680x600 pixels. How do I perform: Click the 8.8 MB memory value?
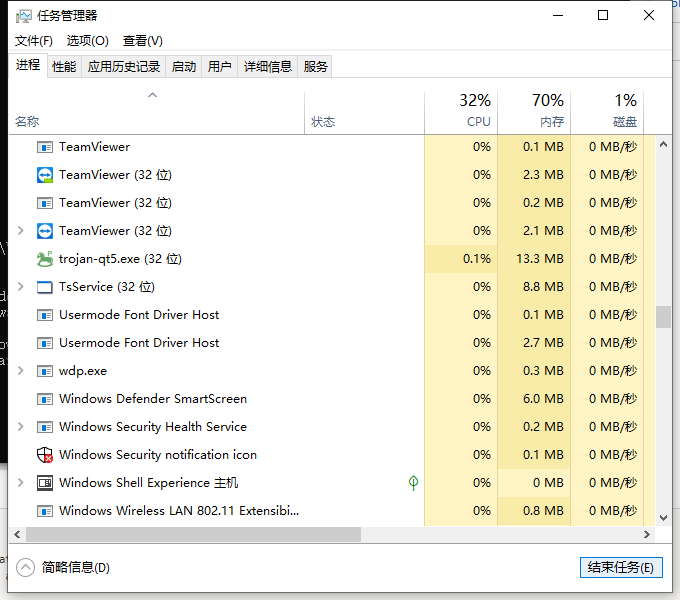543,287
